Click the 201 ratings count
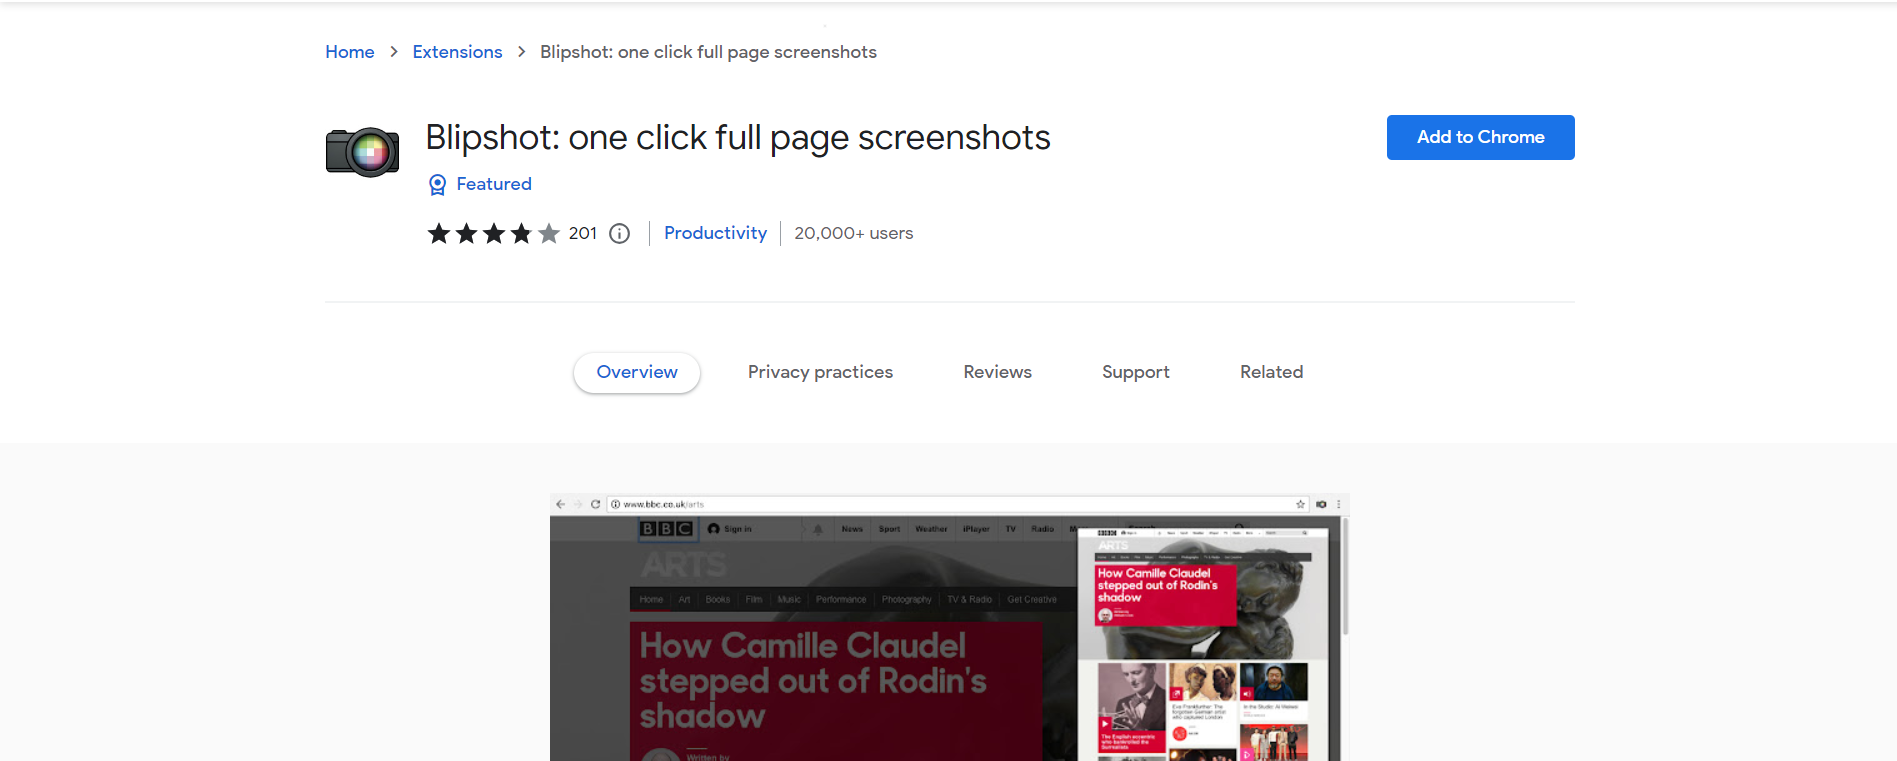 pos(583,233)
